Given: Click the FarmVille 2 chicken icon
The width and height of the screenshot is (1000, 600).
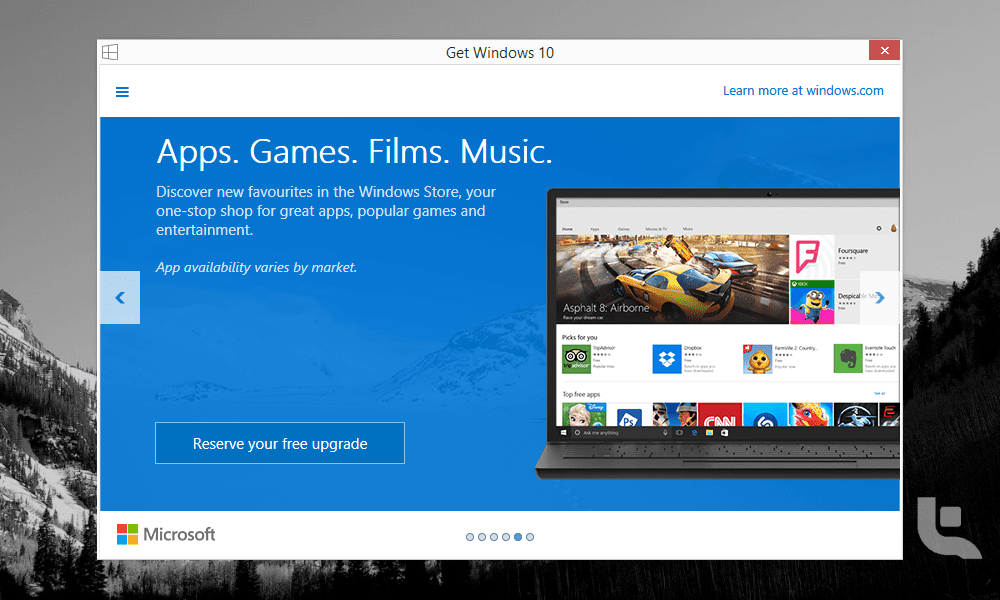Looking at the screenshot, I should [758, 359].
